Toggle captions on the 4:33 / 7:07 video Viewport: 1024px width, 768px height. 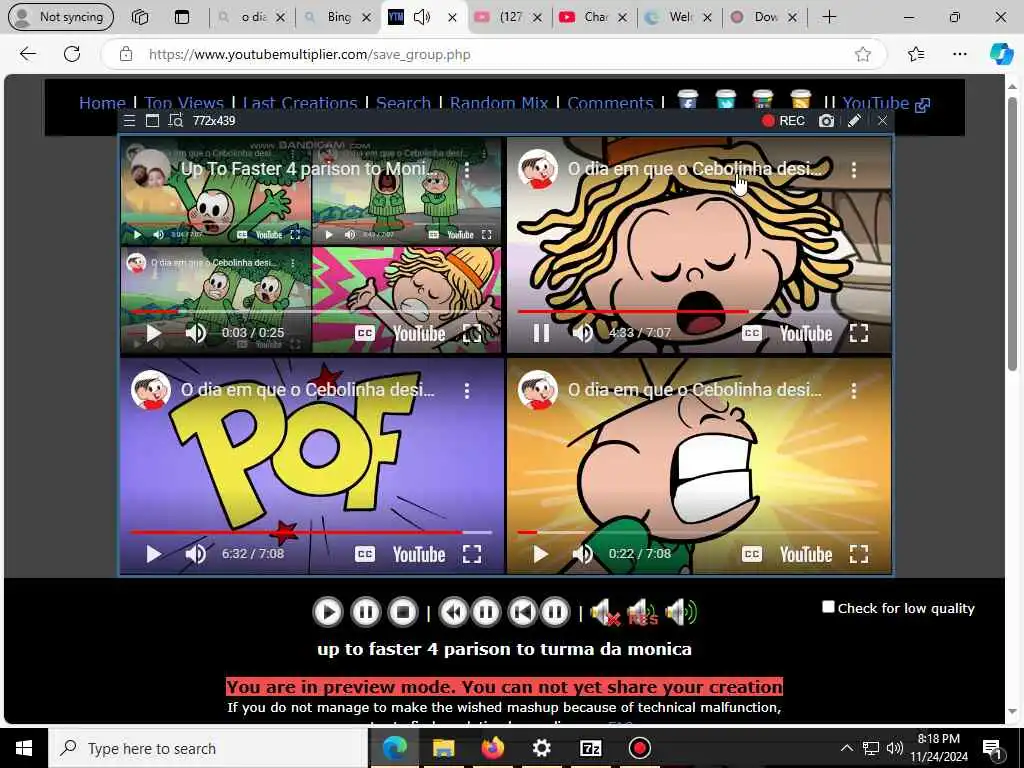pos(752,333)
